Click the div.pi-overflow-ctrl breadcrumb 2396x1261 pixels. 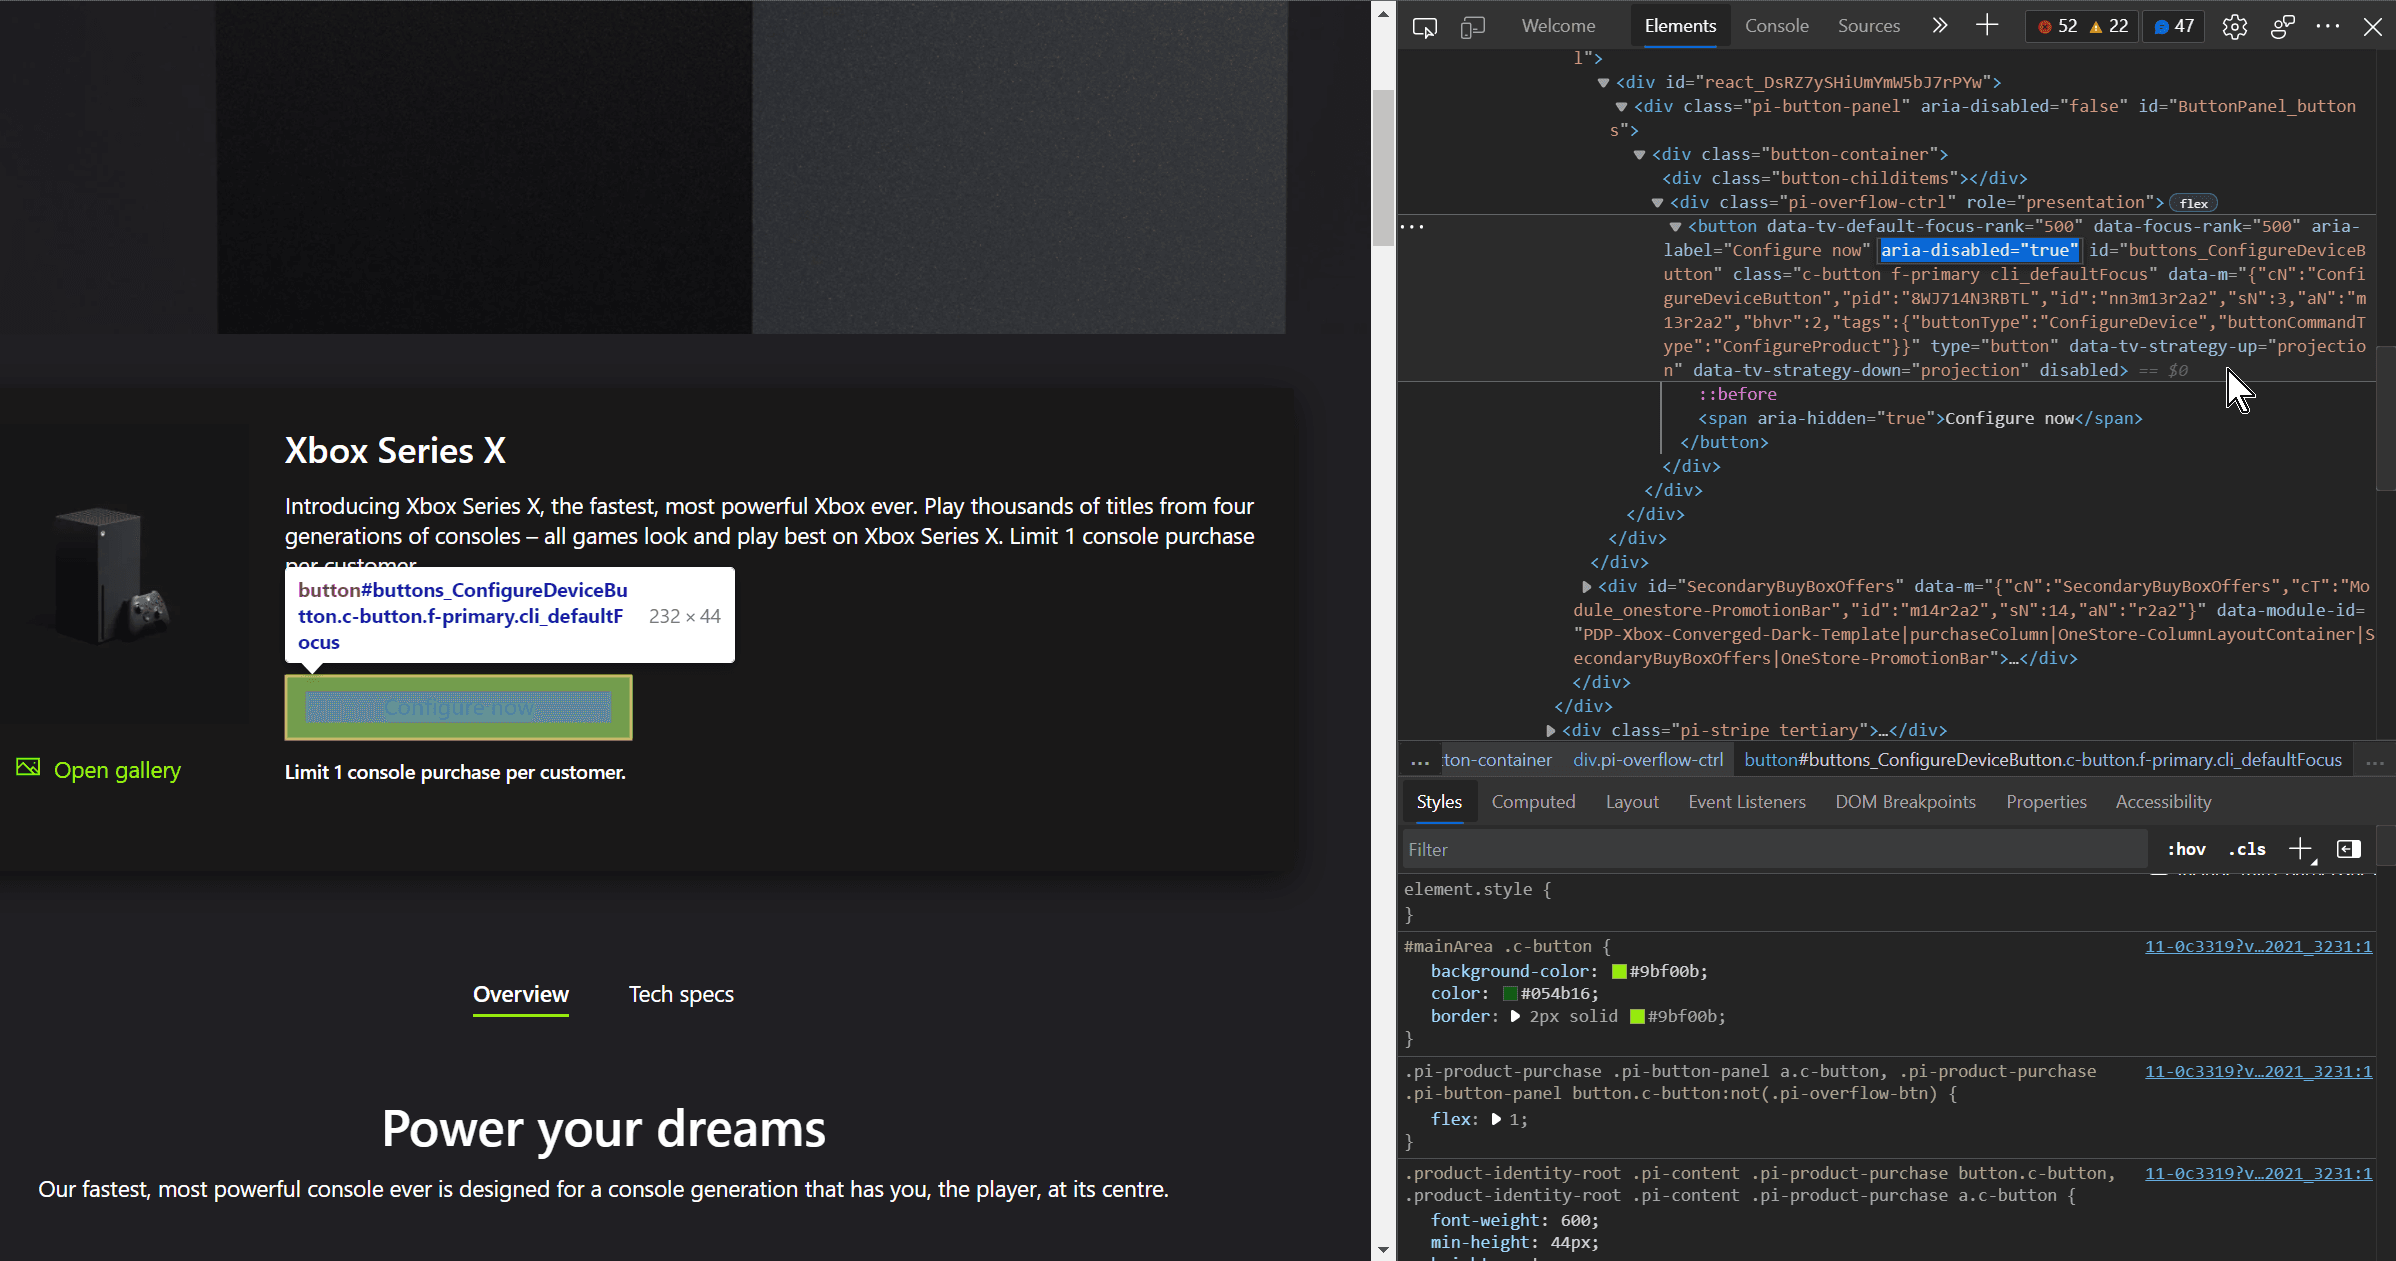click(x=1648, y=760)
